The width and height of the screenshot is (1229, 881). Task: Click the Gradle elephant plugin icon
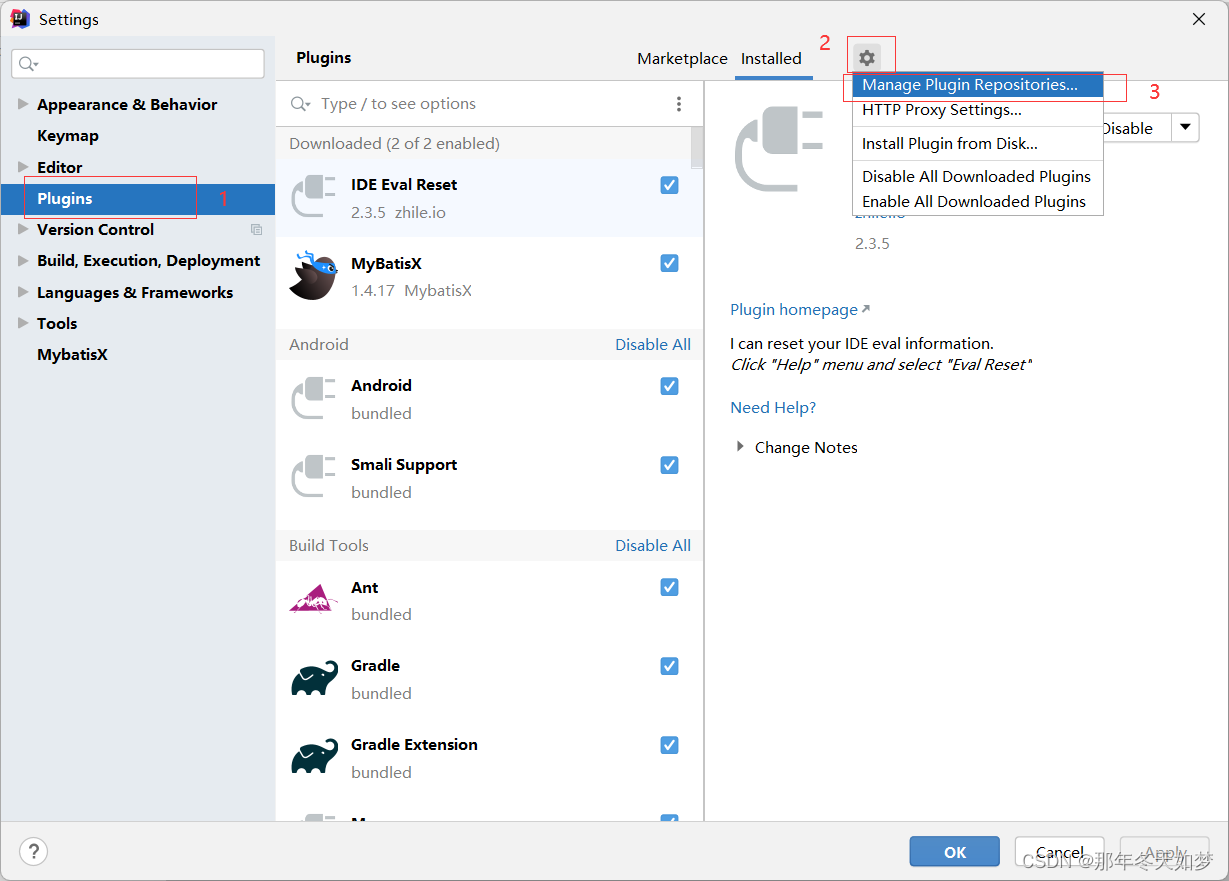[313, 679]
